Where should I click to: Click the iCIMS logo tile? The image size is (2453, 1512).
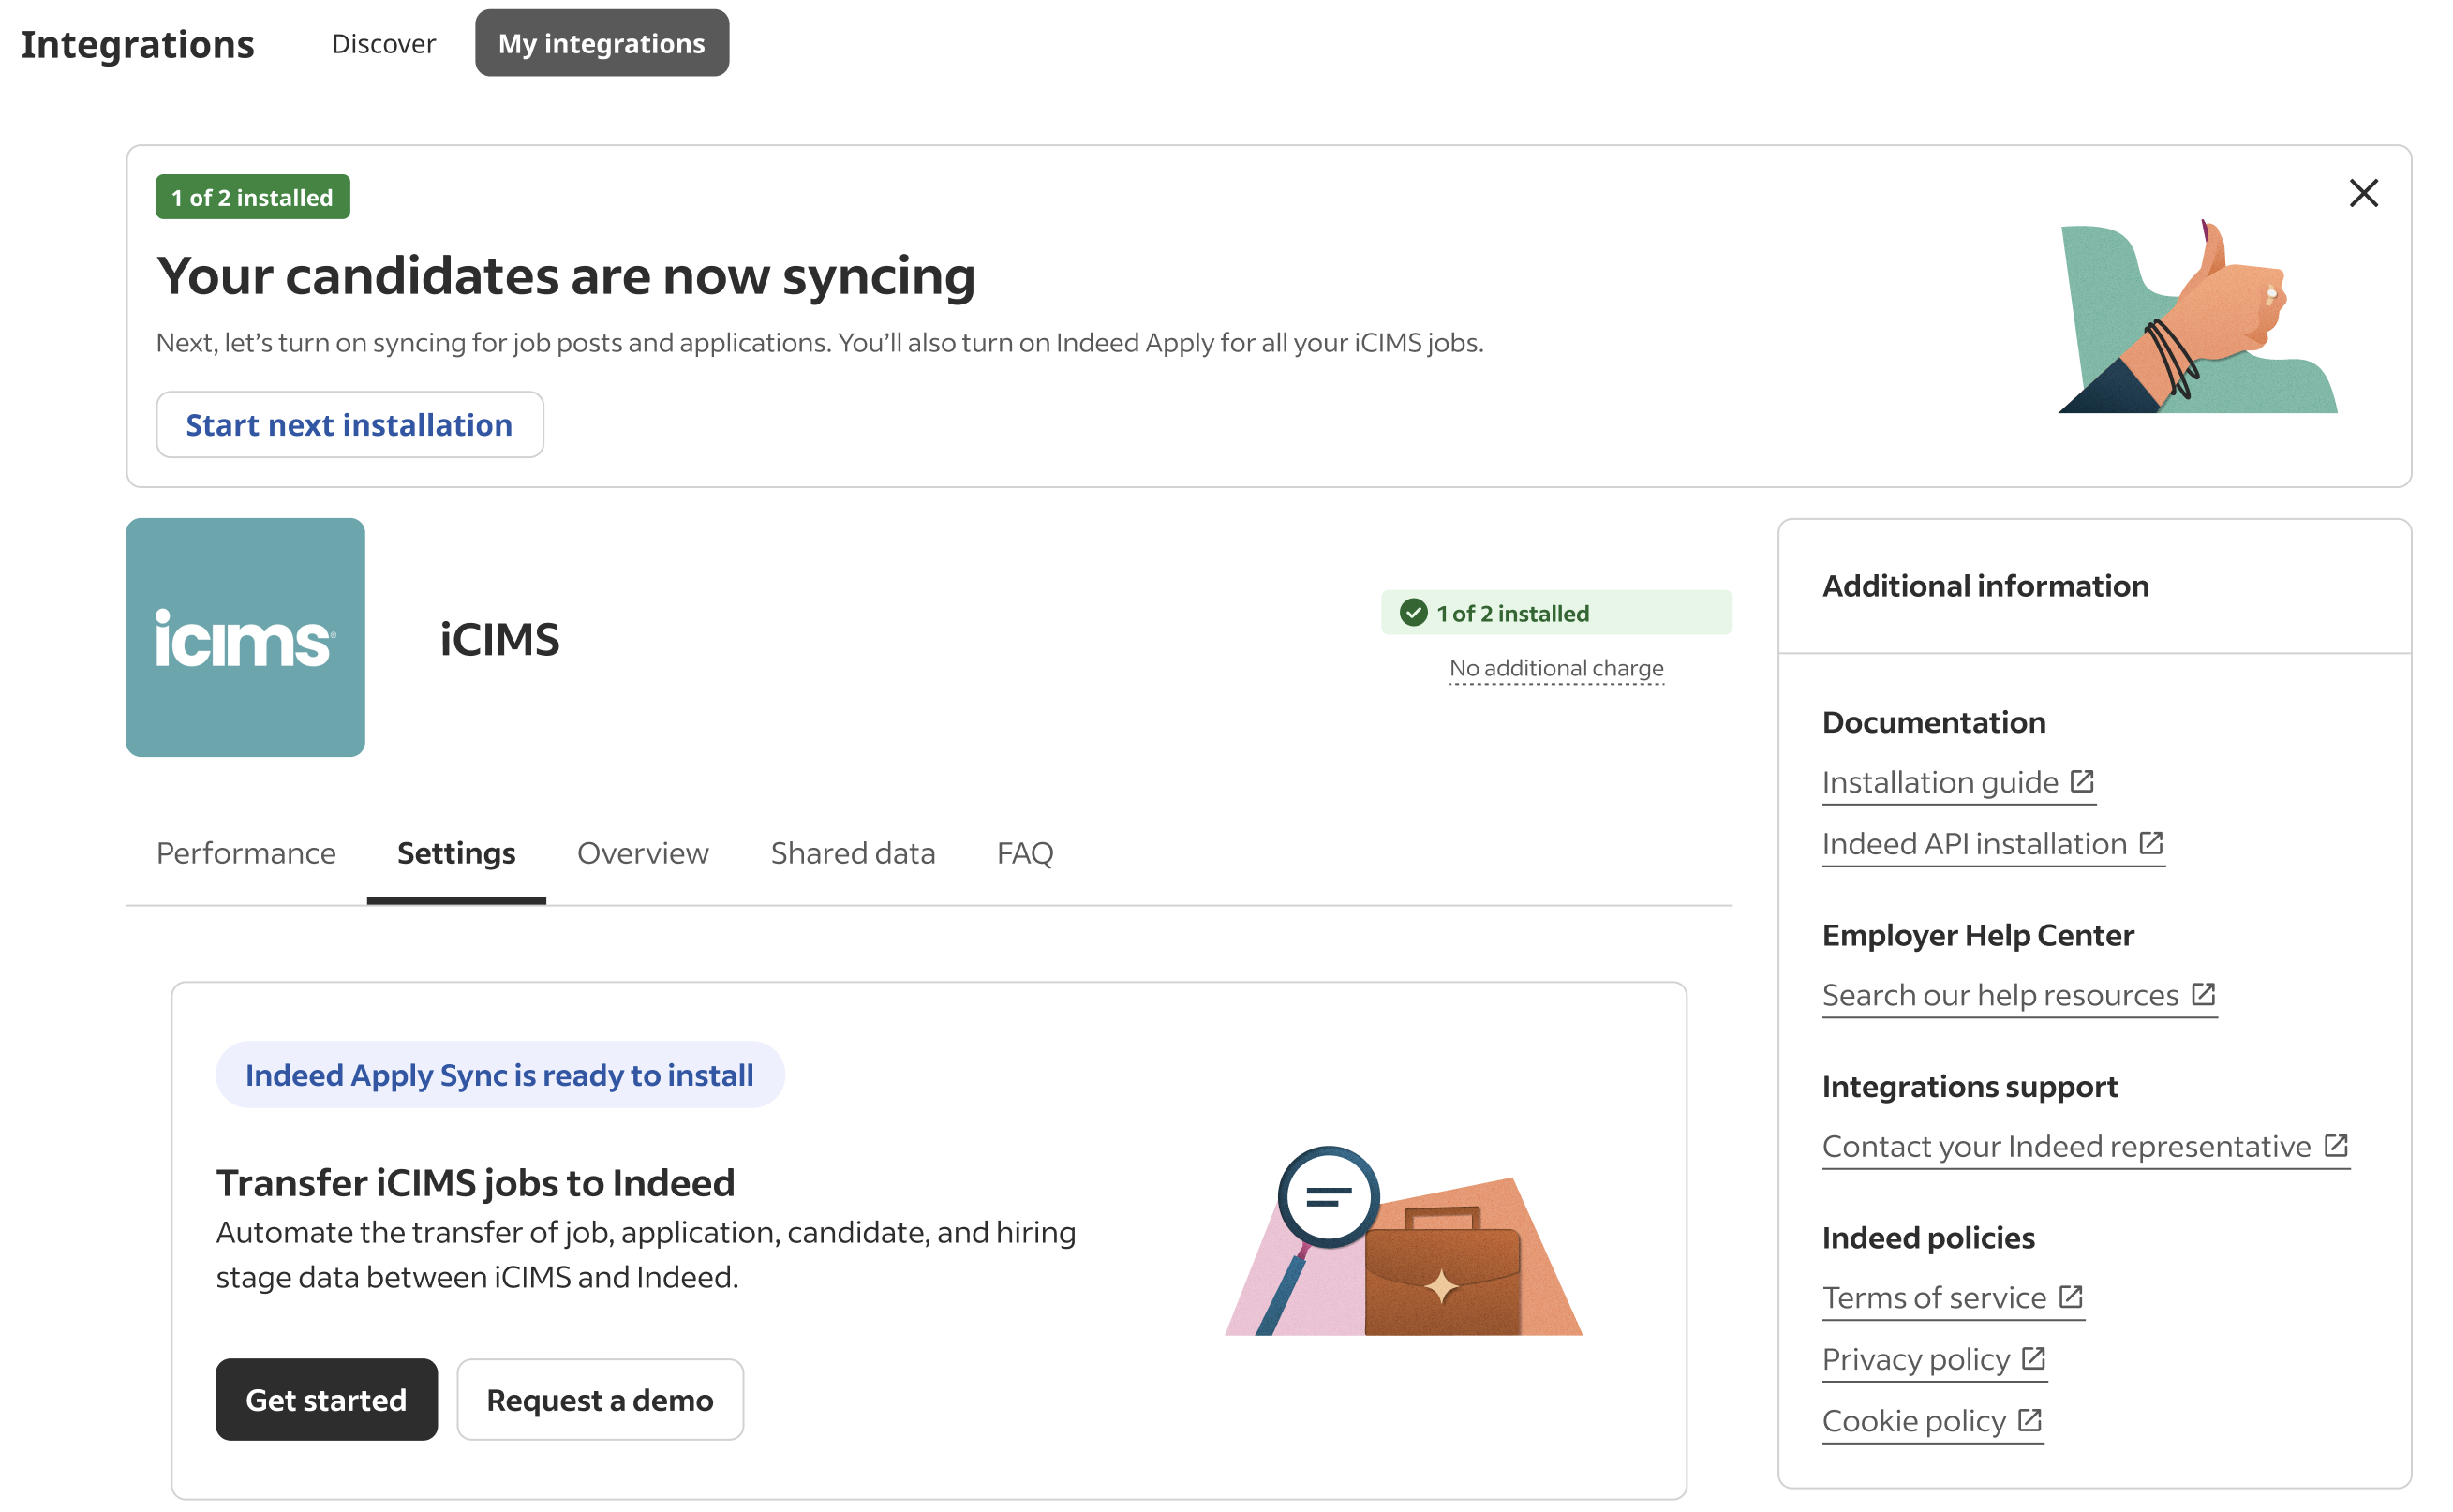[x=245, y=637]
